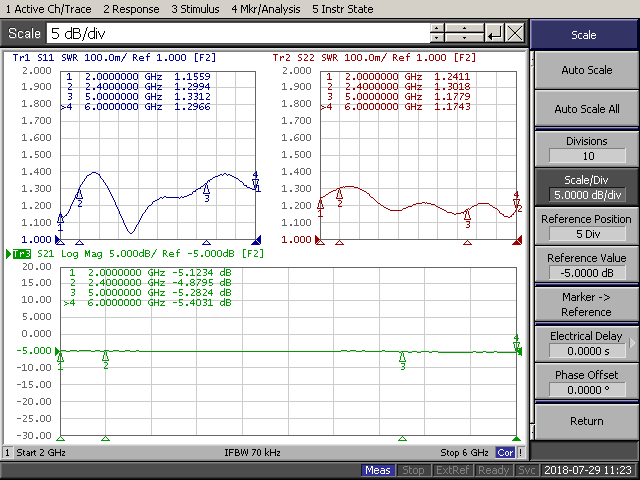
Task: Click the Scale softkey menu title
Action: click(x=584, y=35)
